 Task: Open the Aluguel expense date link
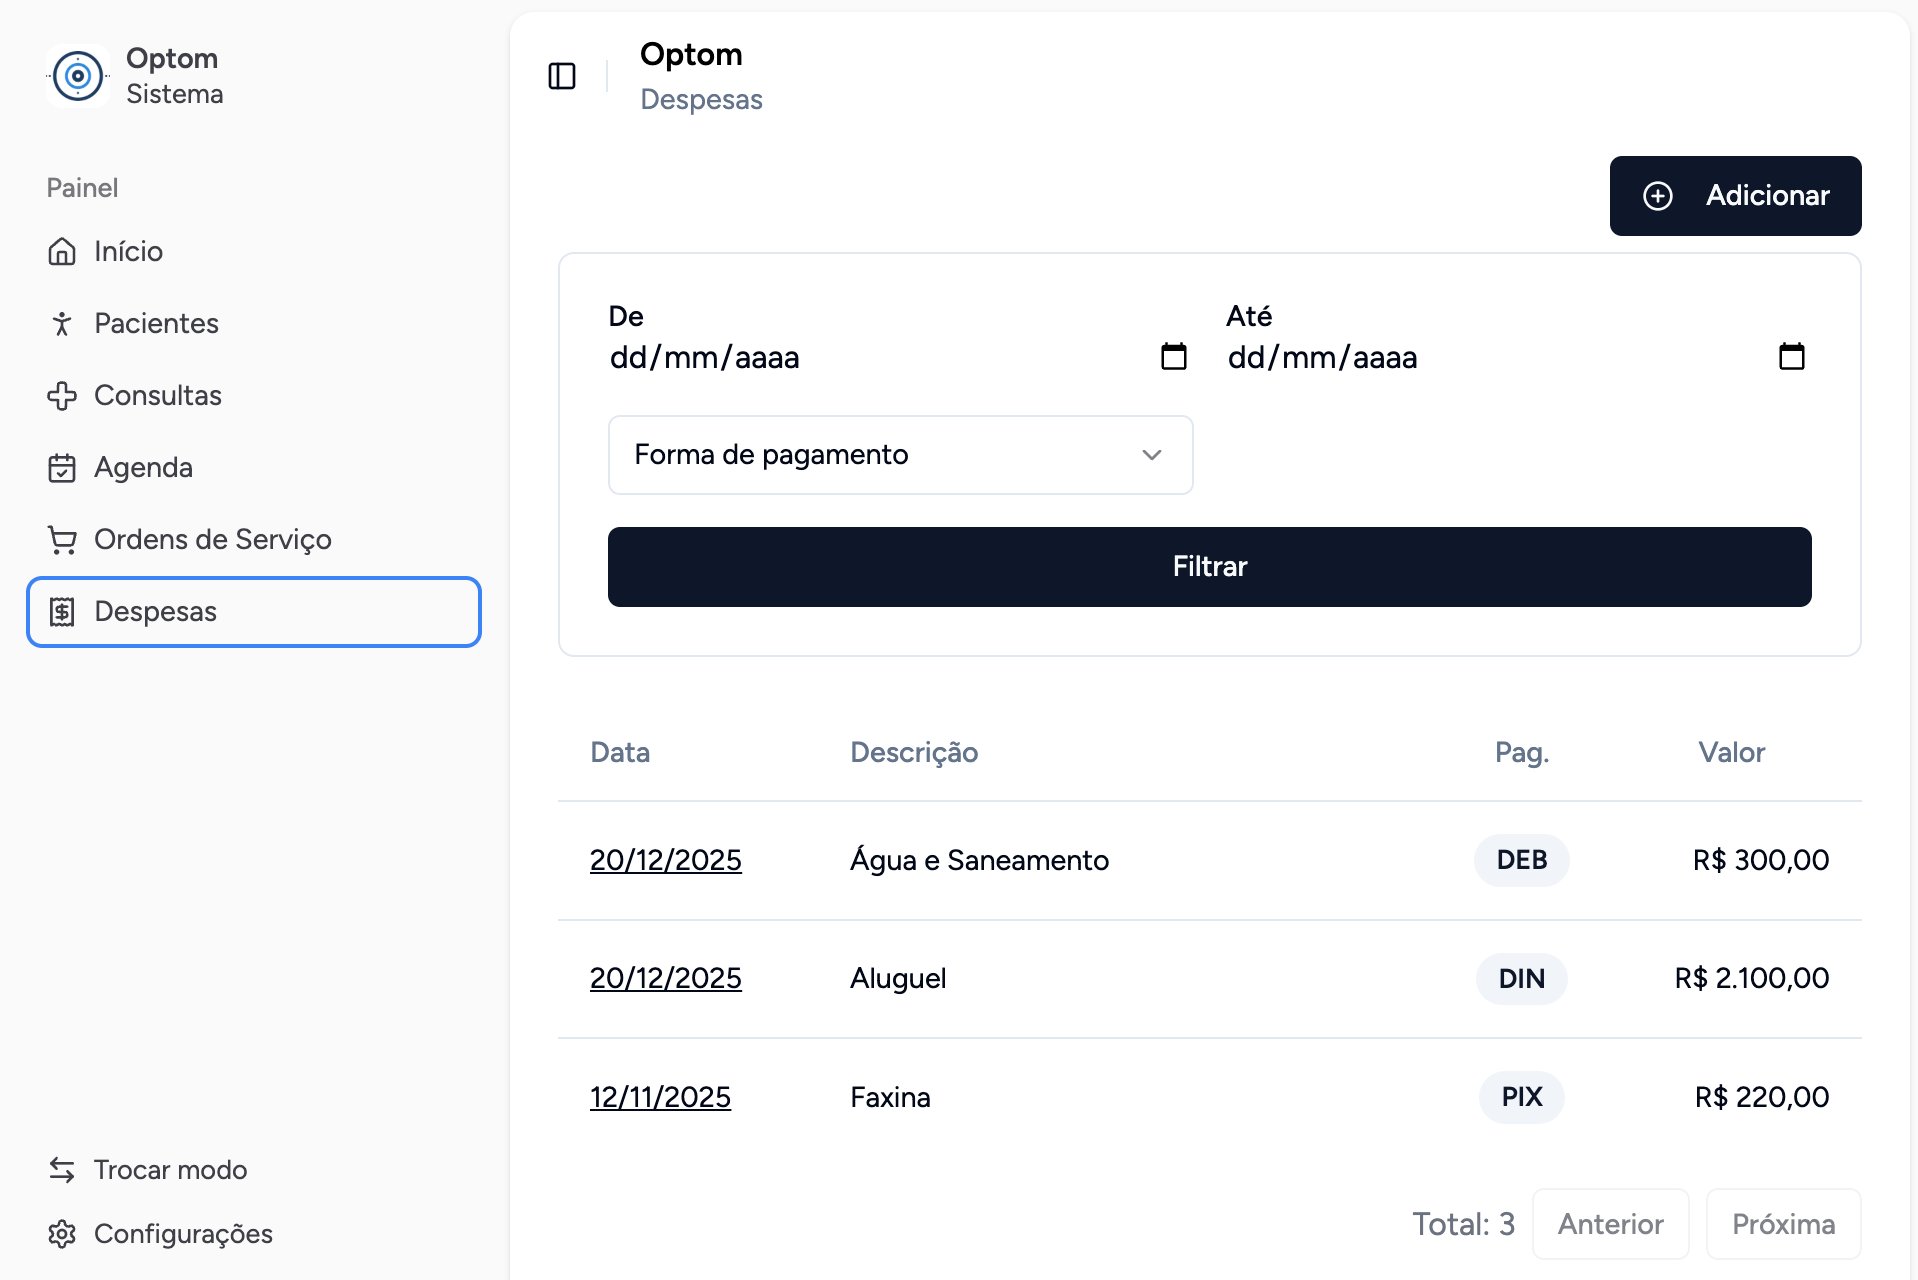pyautogui.click(x=665, y=978)
